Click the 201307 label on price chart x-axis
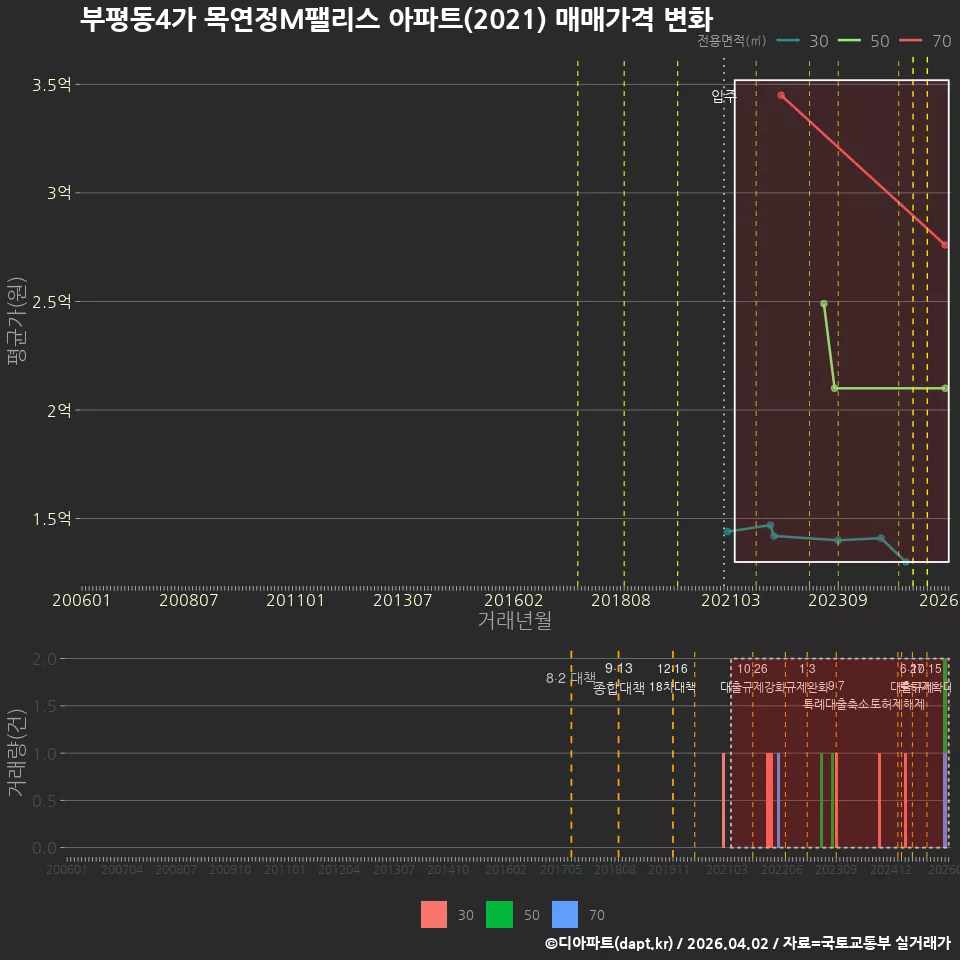The width and height of the screenshot is (960, 960). pos(402,600)
